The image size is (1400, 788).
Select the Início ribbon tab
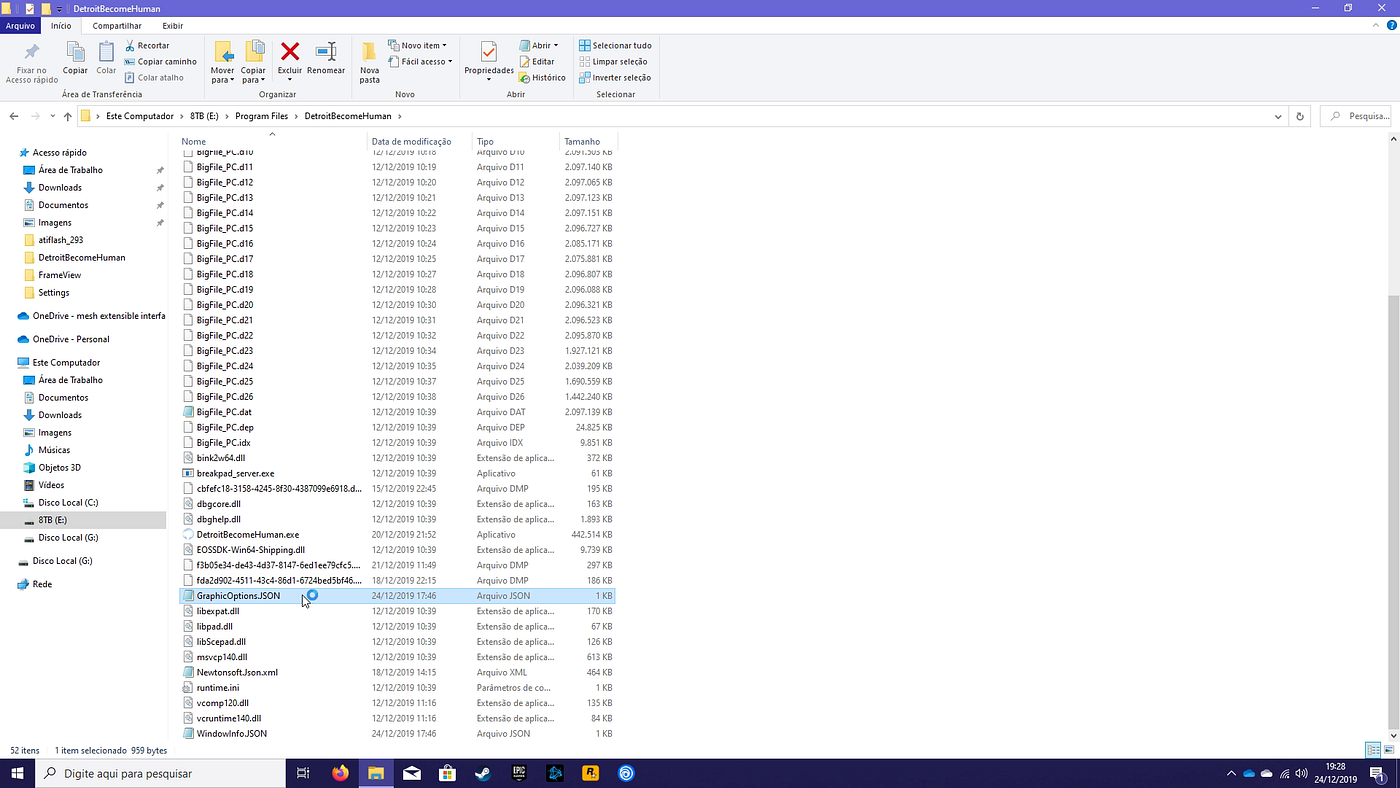click(61, 25)
